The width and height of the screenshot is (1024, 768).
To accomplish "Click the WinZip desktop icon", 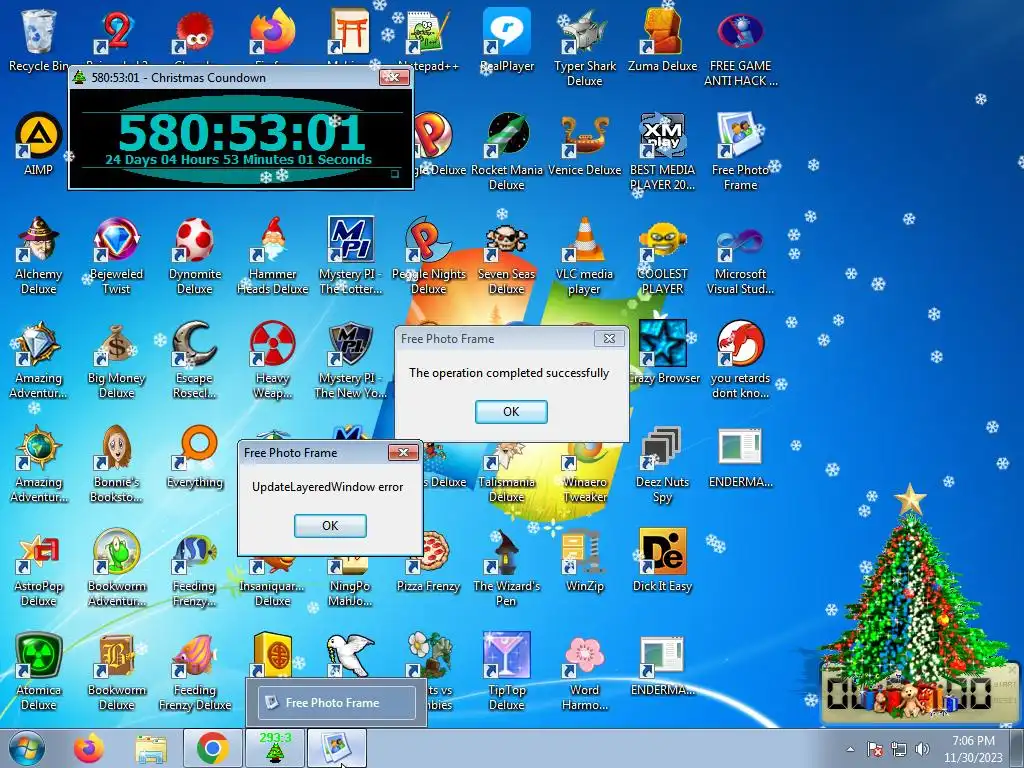I will 584,560.
